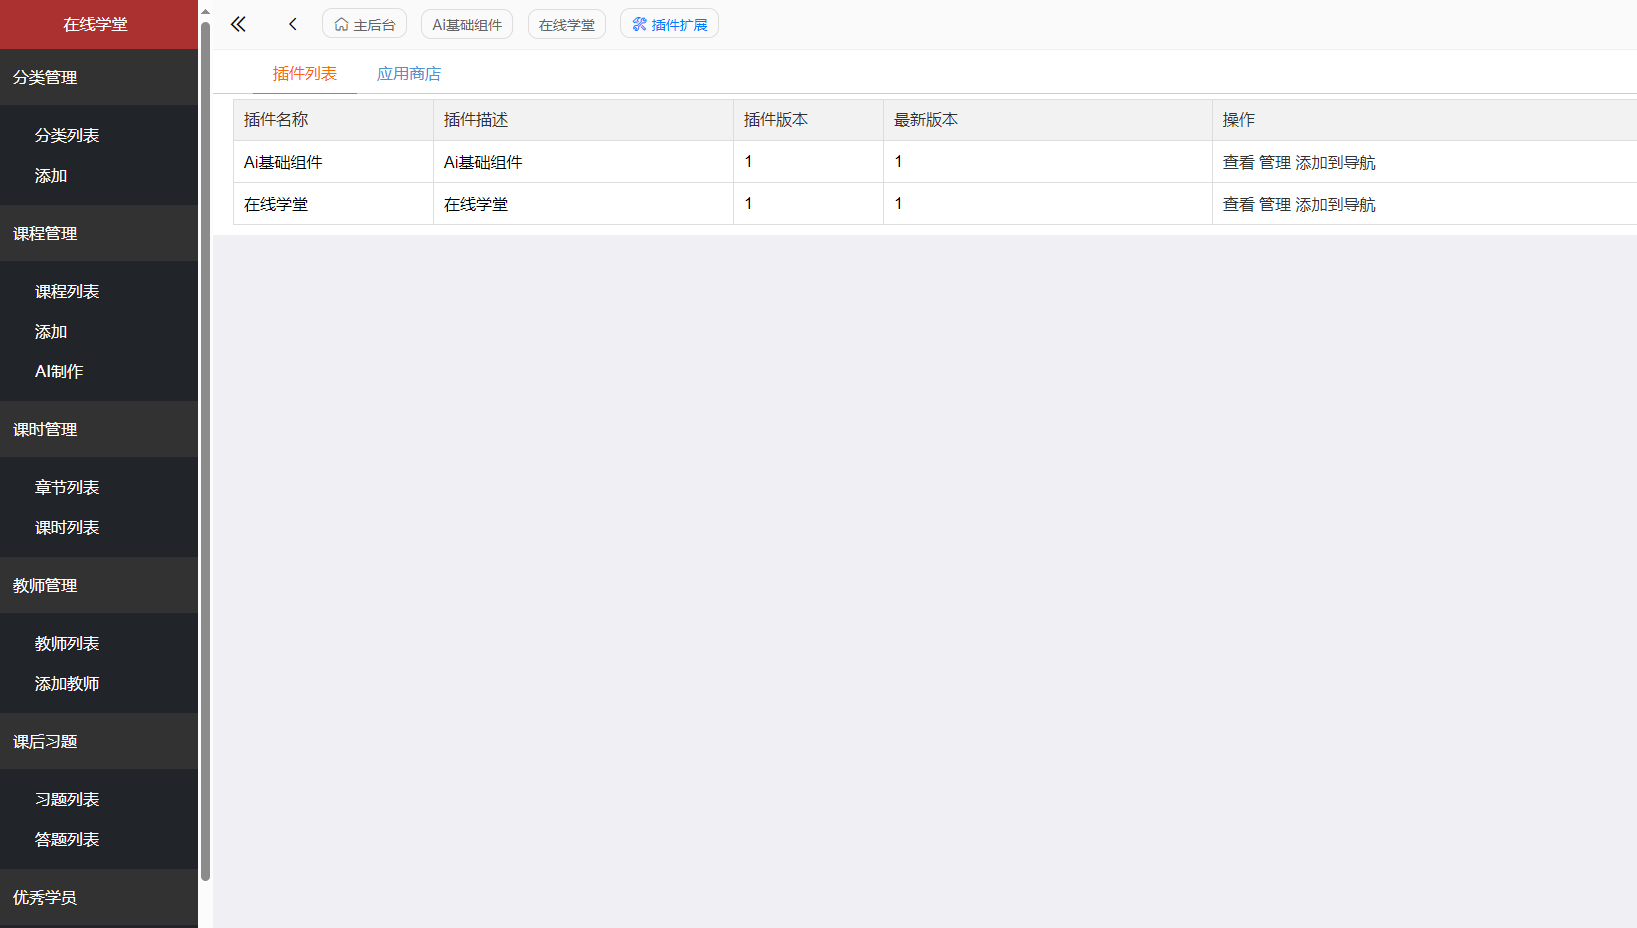1637x928 pixels.
Task: Open 章节列表 under 课时管理
Action: (x=67, y=487)
